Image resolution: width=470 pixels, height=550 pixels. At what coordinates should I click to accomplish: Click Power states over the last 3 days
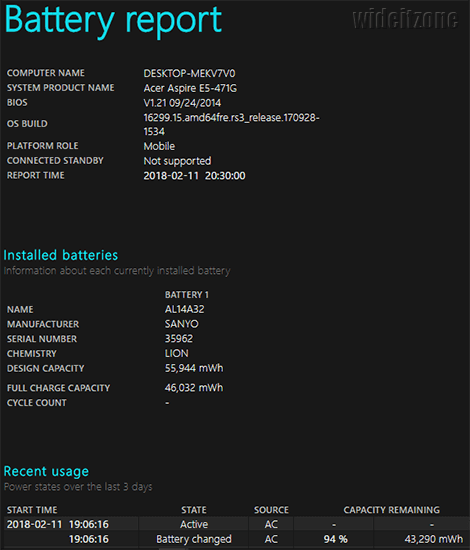click(x=78, y=487)
